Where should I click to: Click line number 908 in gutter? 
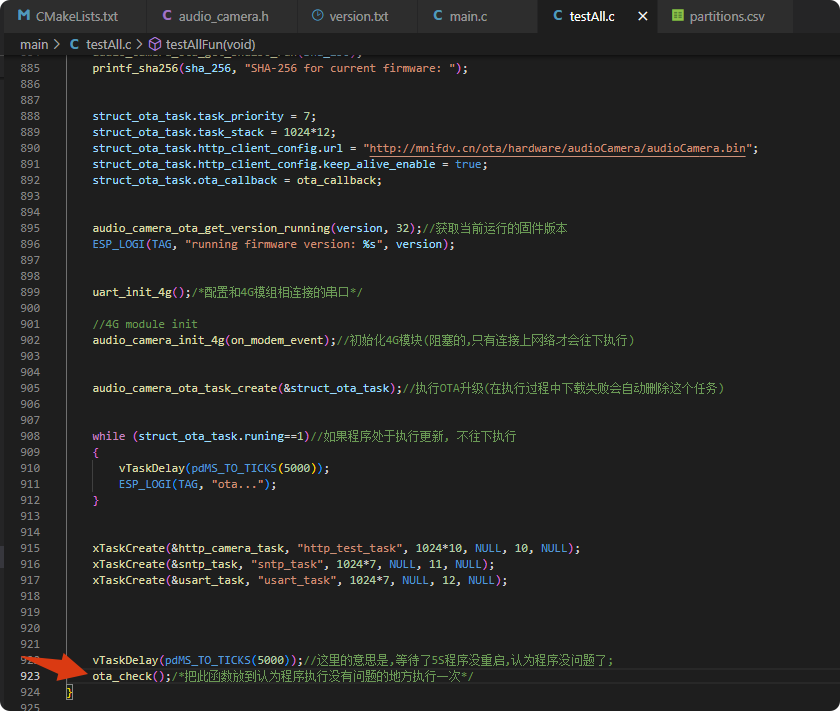(x=30, y=436)
